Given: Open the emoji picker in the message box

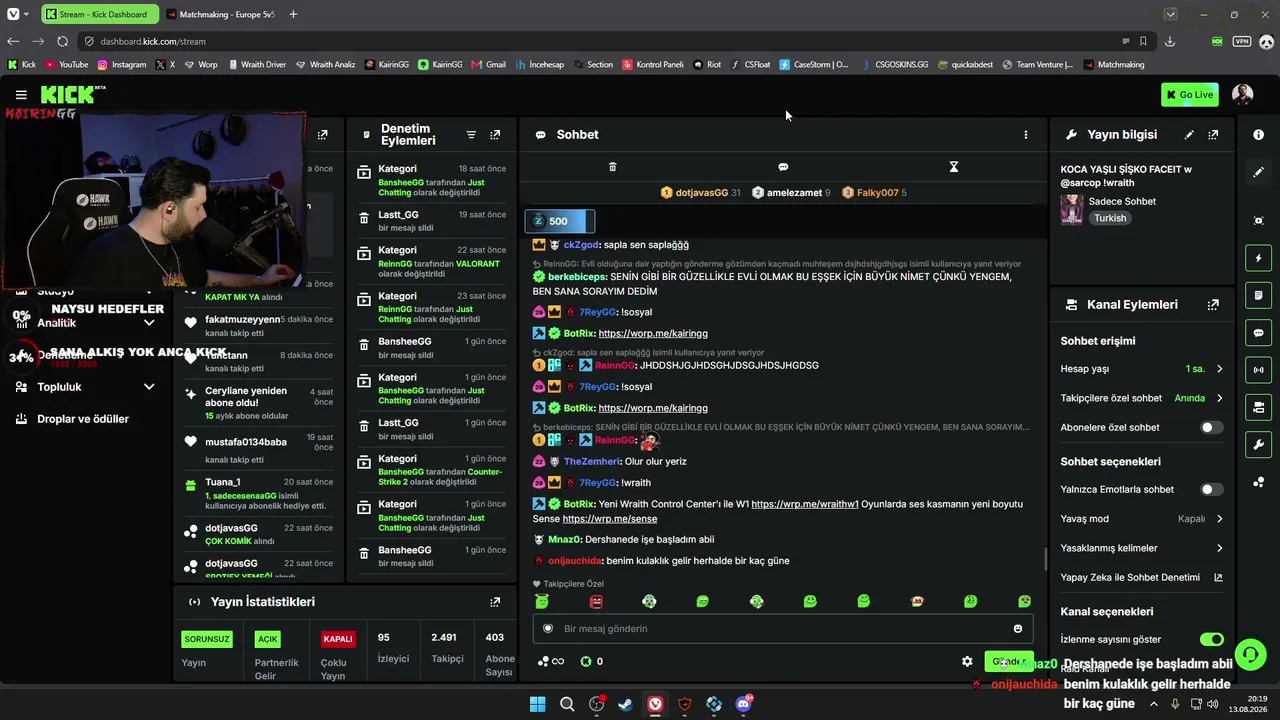Looking at the screenshot, I should pyautogui.click(x=1018, y=629).
